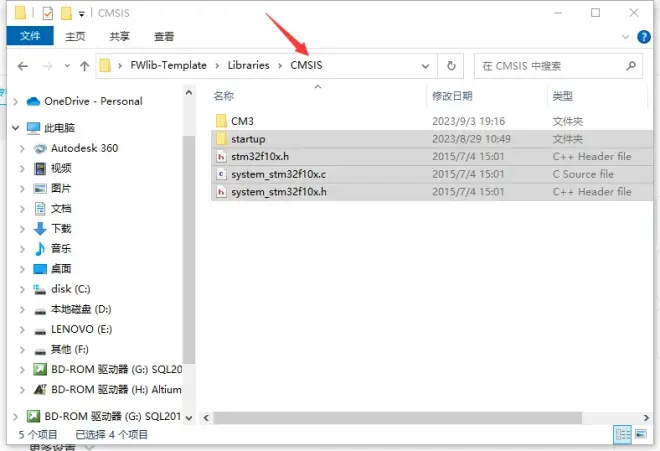This screenshot has height=451, width=660.
Task: Go up one folder level arrow
Action: (85, 66)
